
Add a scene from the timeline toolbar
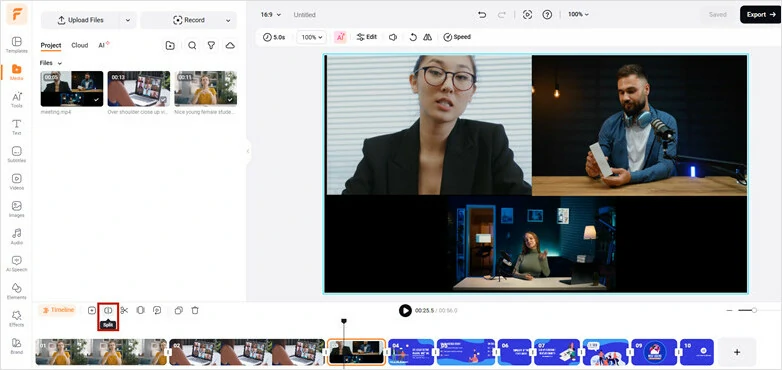[92, 310]
